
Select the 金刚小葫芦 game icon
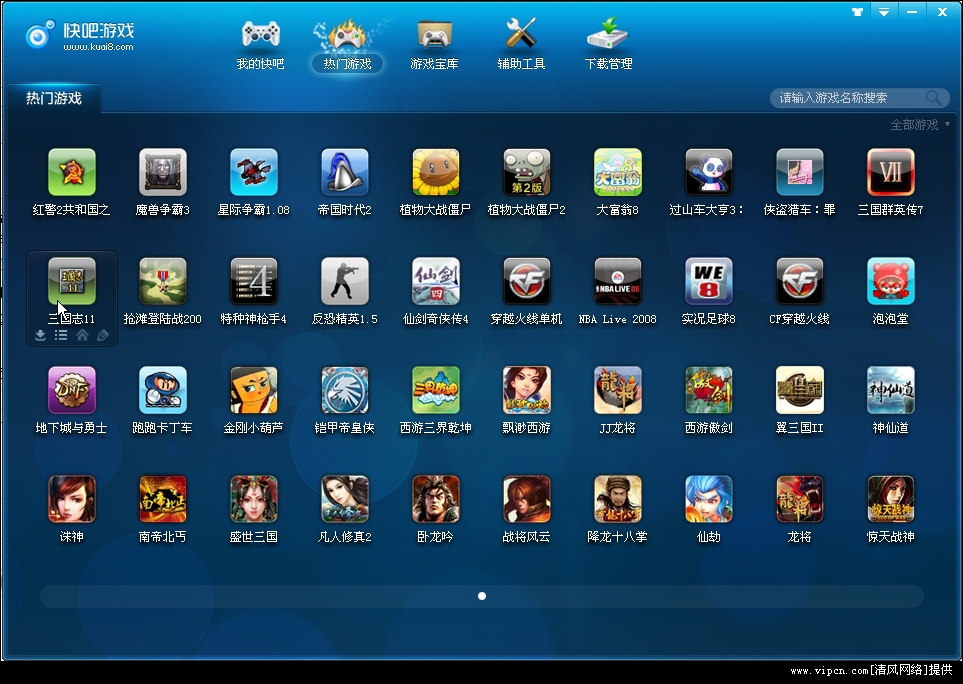[254, 390]
